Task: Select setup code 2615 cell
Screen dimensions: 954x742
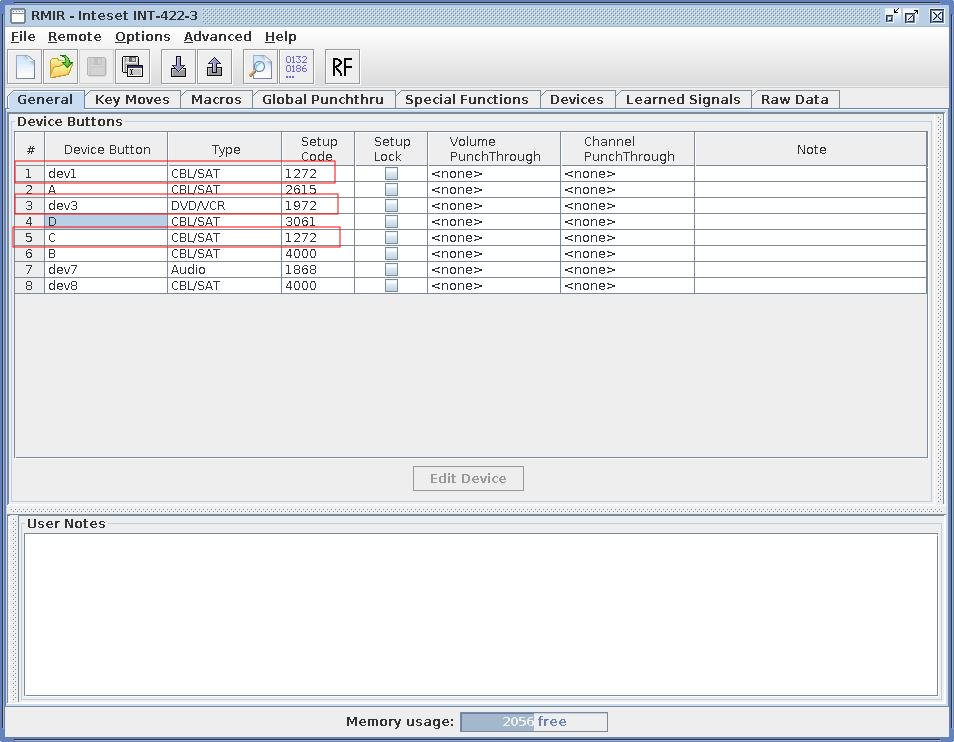Action: (x=318, y=189)
